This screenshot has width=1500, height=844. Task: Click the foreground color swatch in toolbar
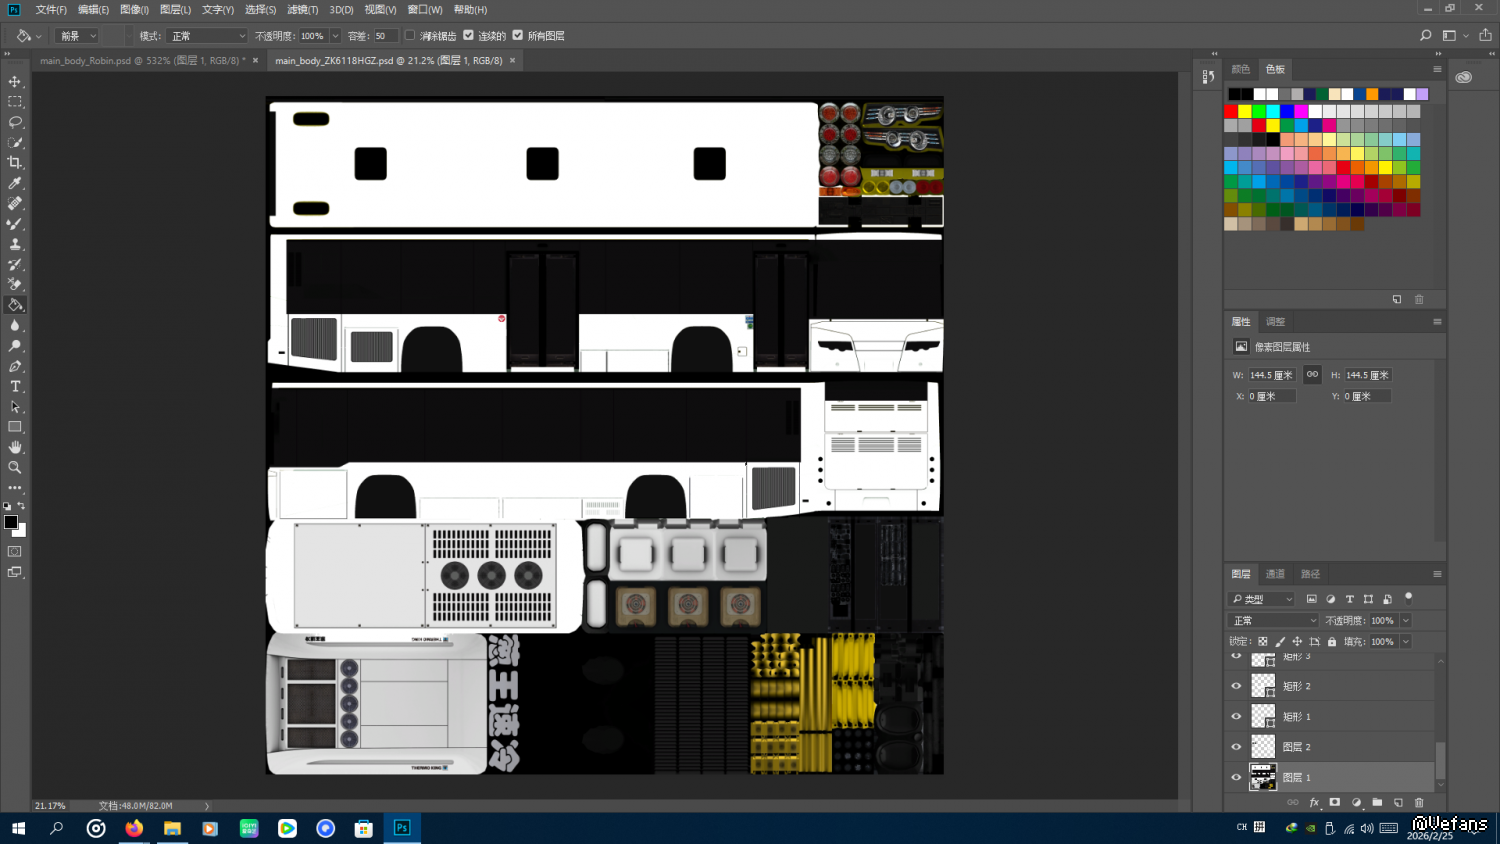click(11, 522)
